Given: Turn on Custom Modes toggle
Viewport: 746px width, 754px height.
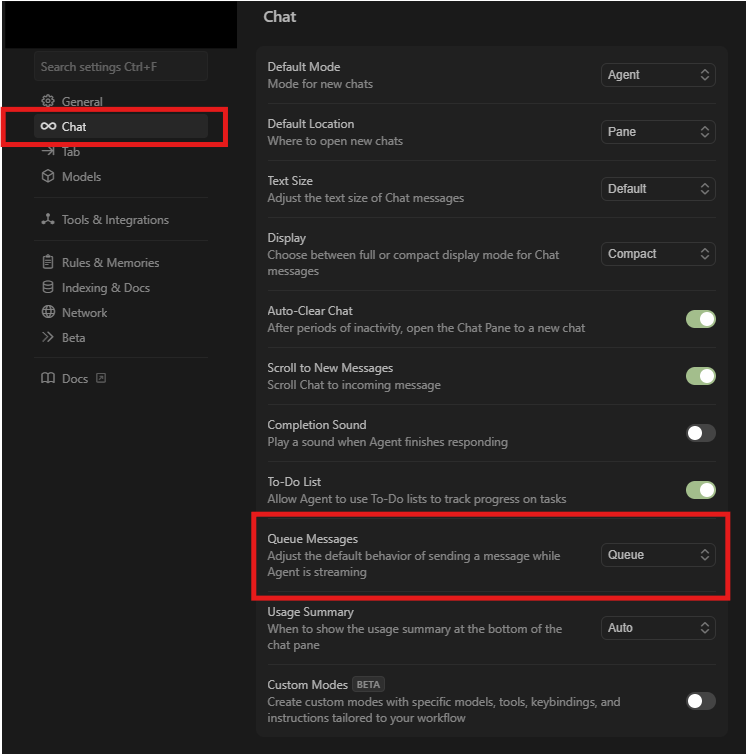Looking at the screenshot, I should (700, 701).
